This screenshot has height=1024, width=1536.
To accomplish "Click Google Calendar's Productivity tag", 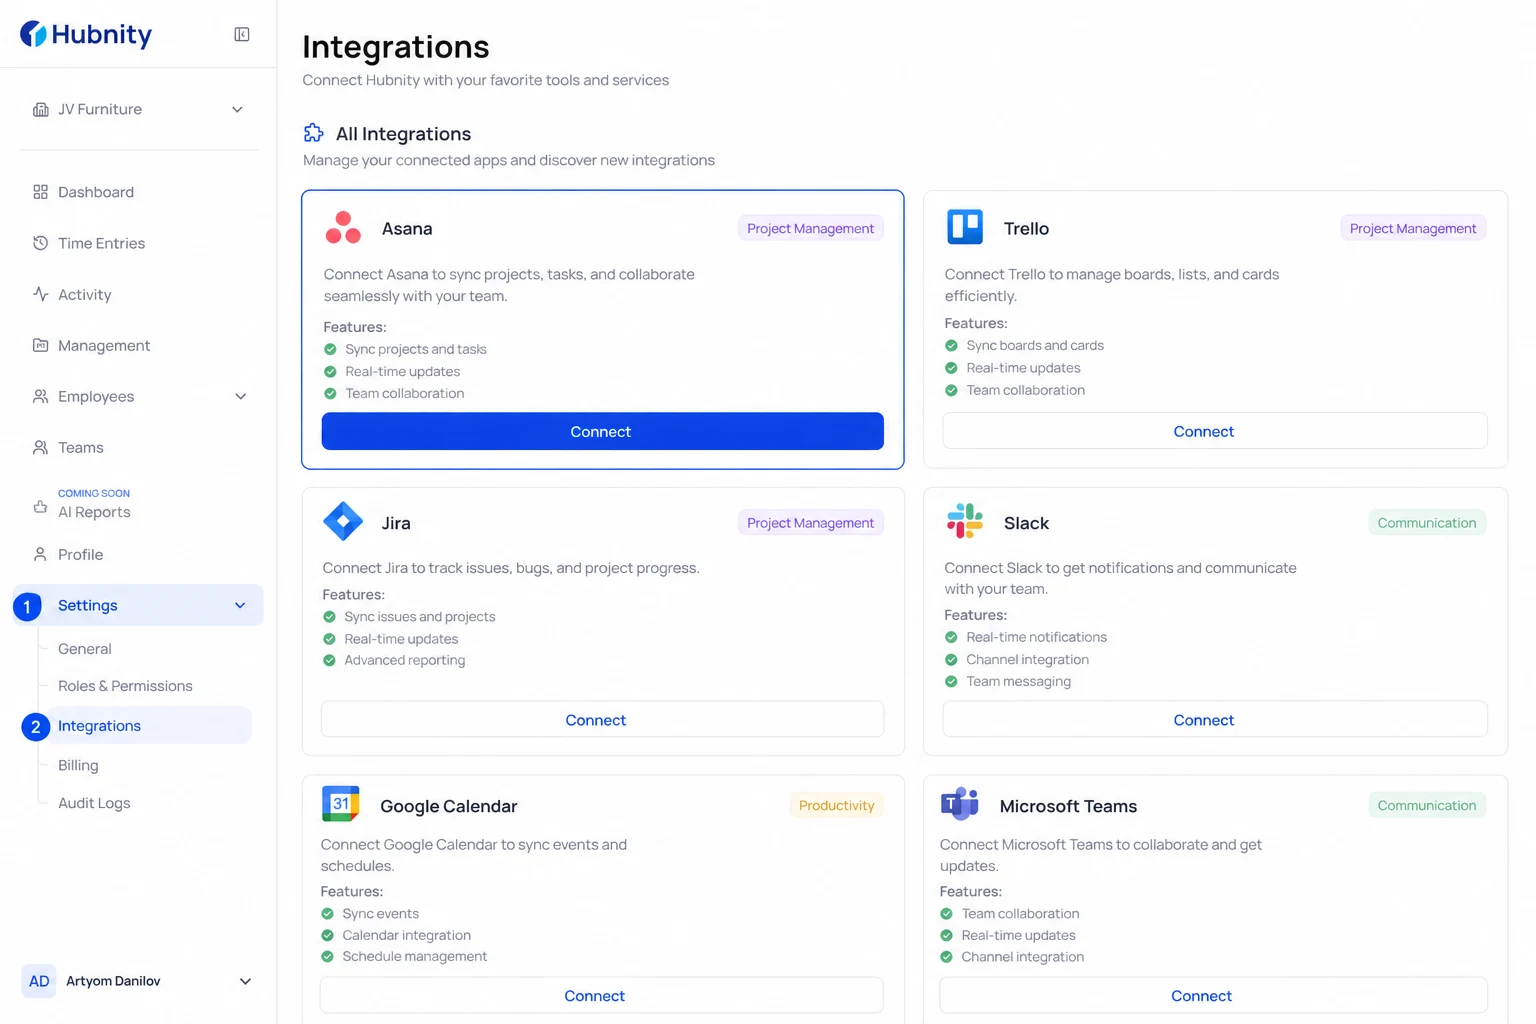I will pos(836,805).
